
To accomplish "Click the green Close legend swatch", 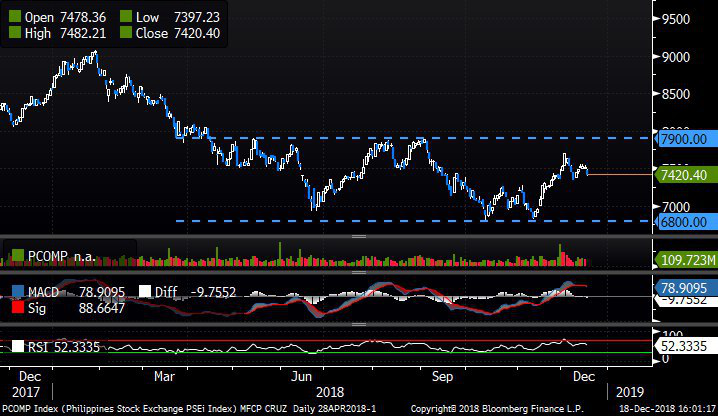I will tap(126, 34).
